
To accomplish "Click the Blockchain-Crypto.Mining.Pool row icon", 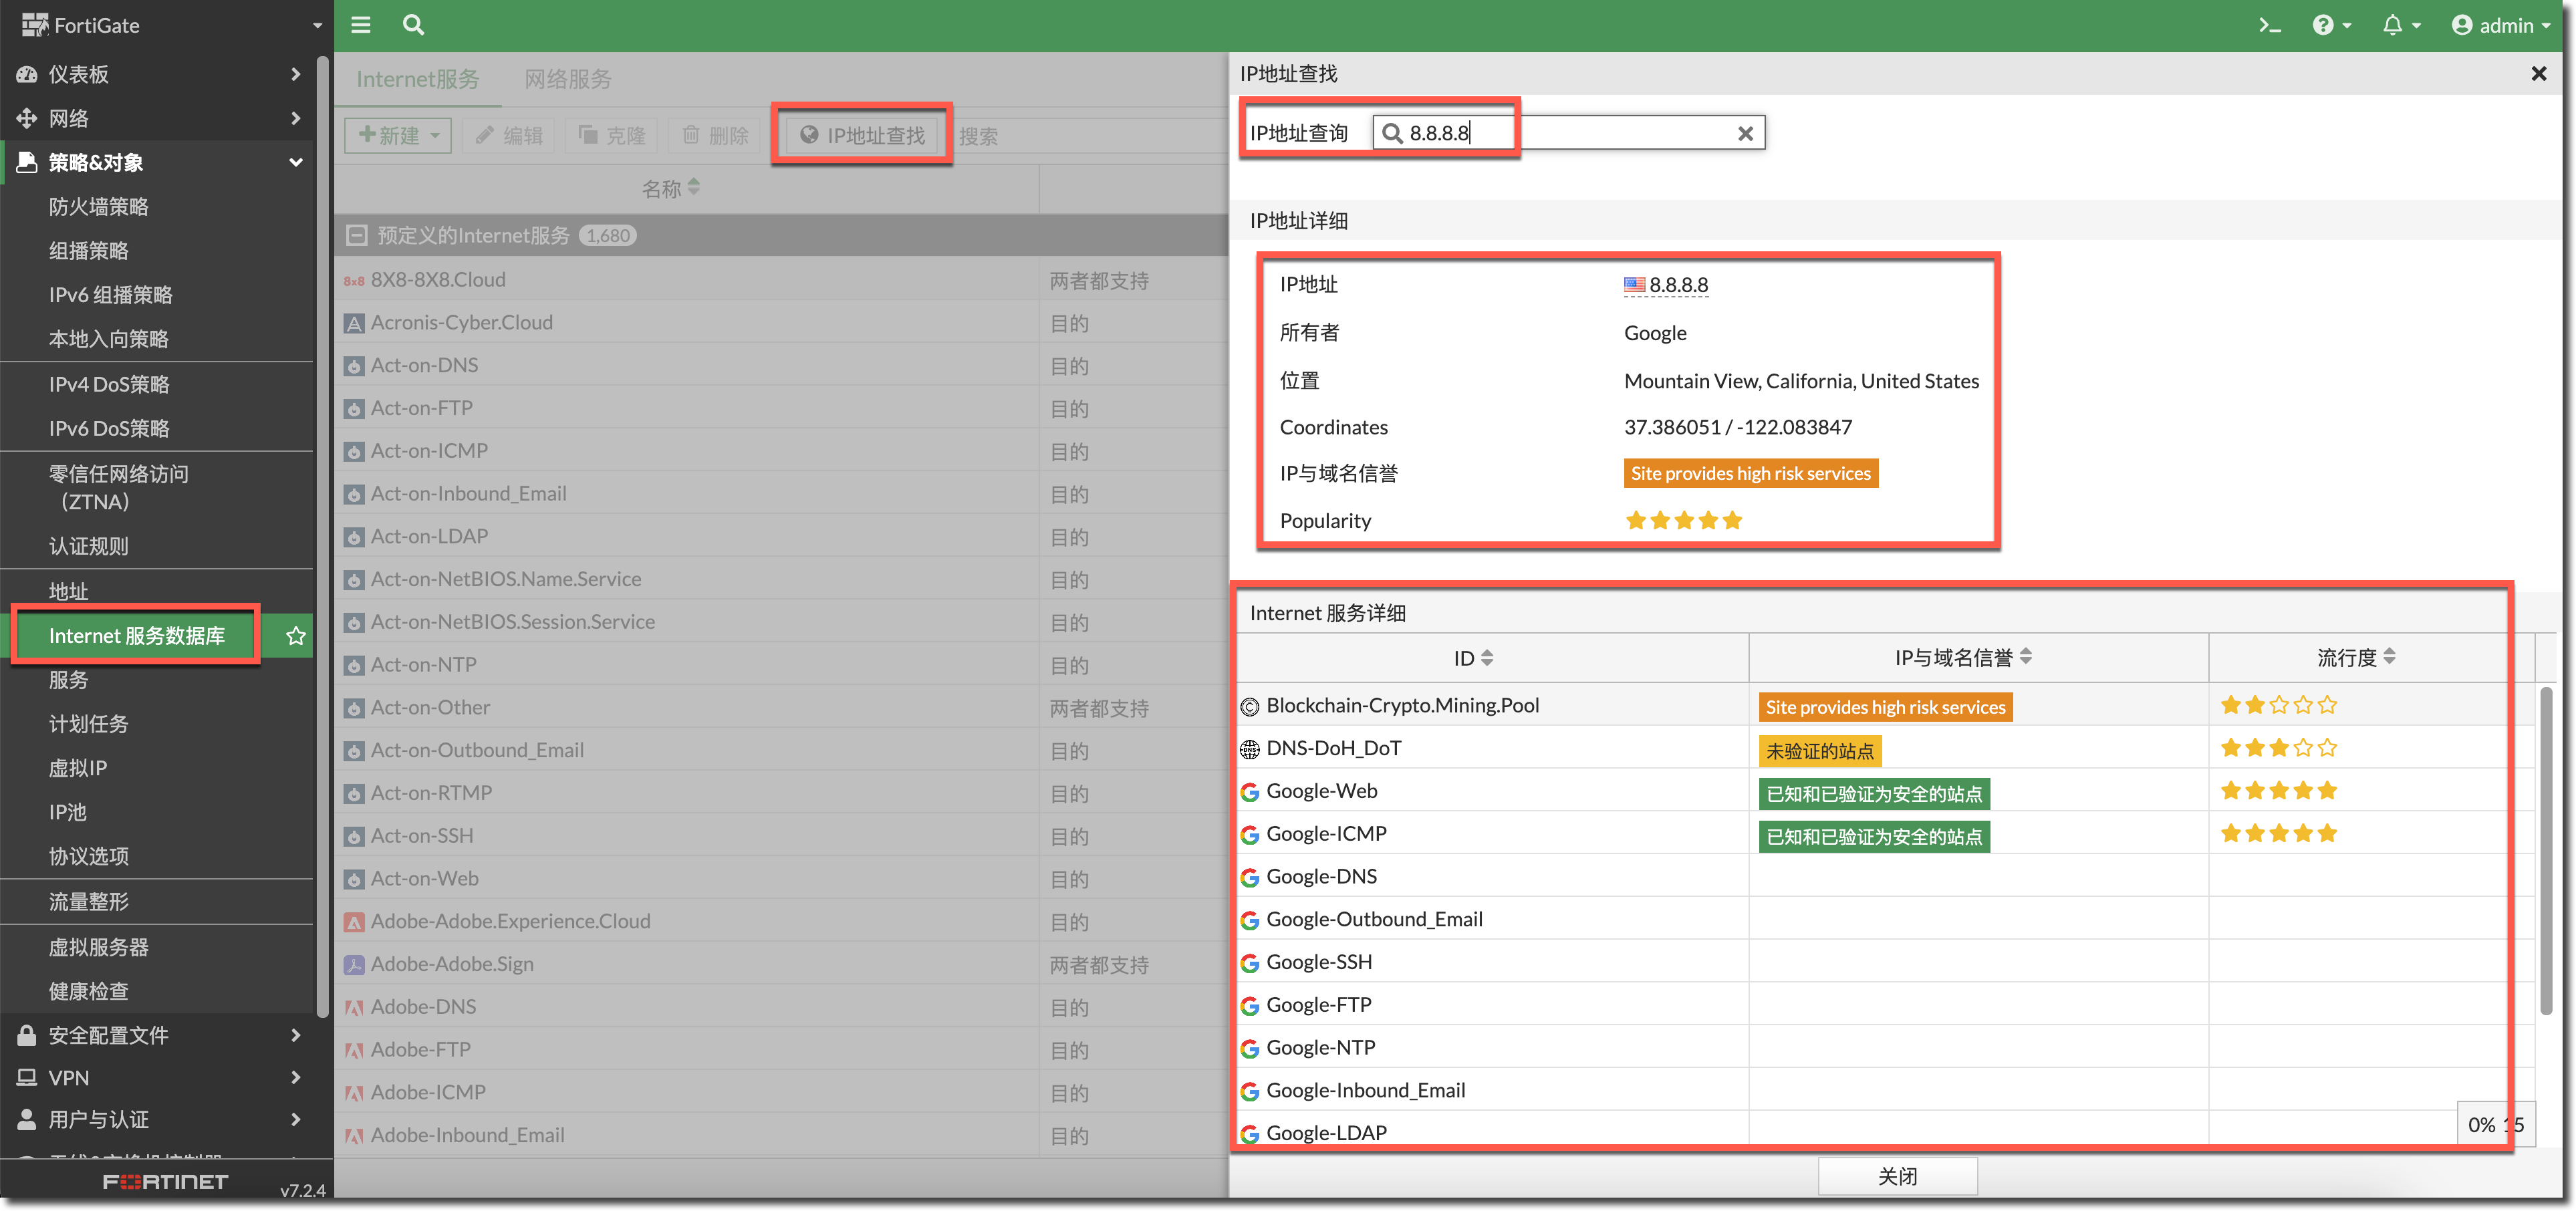I will (1249, 707).
